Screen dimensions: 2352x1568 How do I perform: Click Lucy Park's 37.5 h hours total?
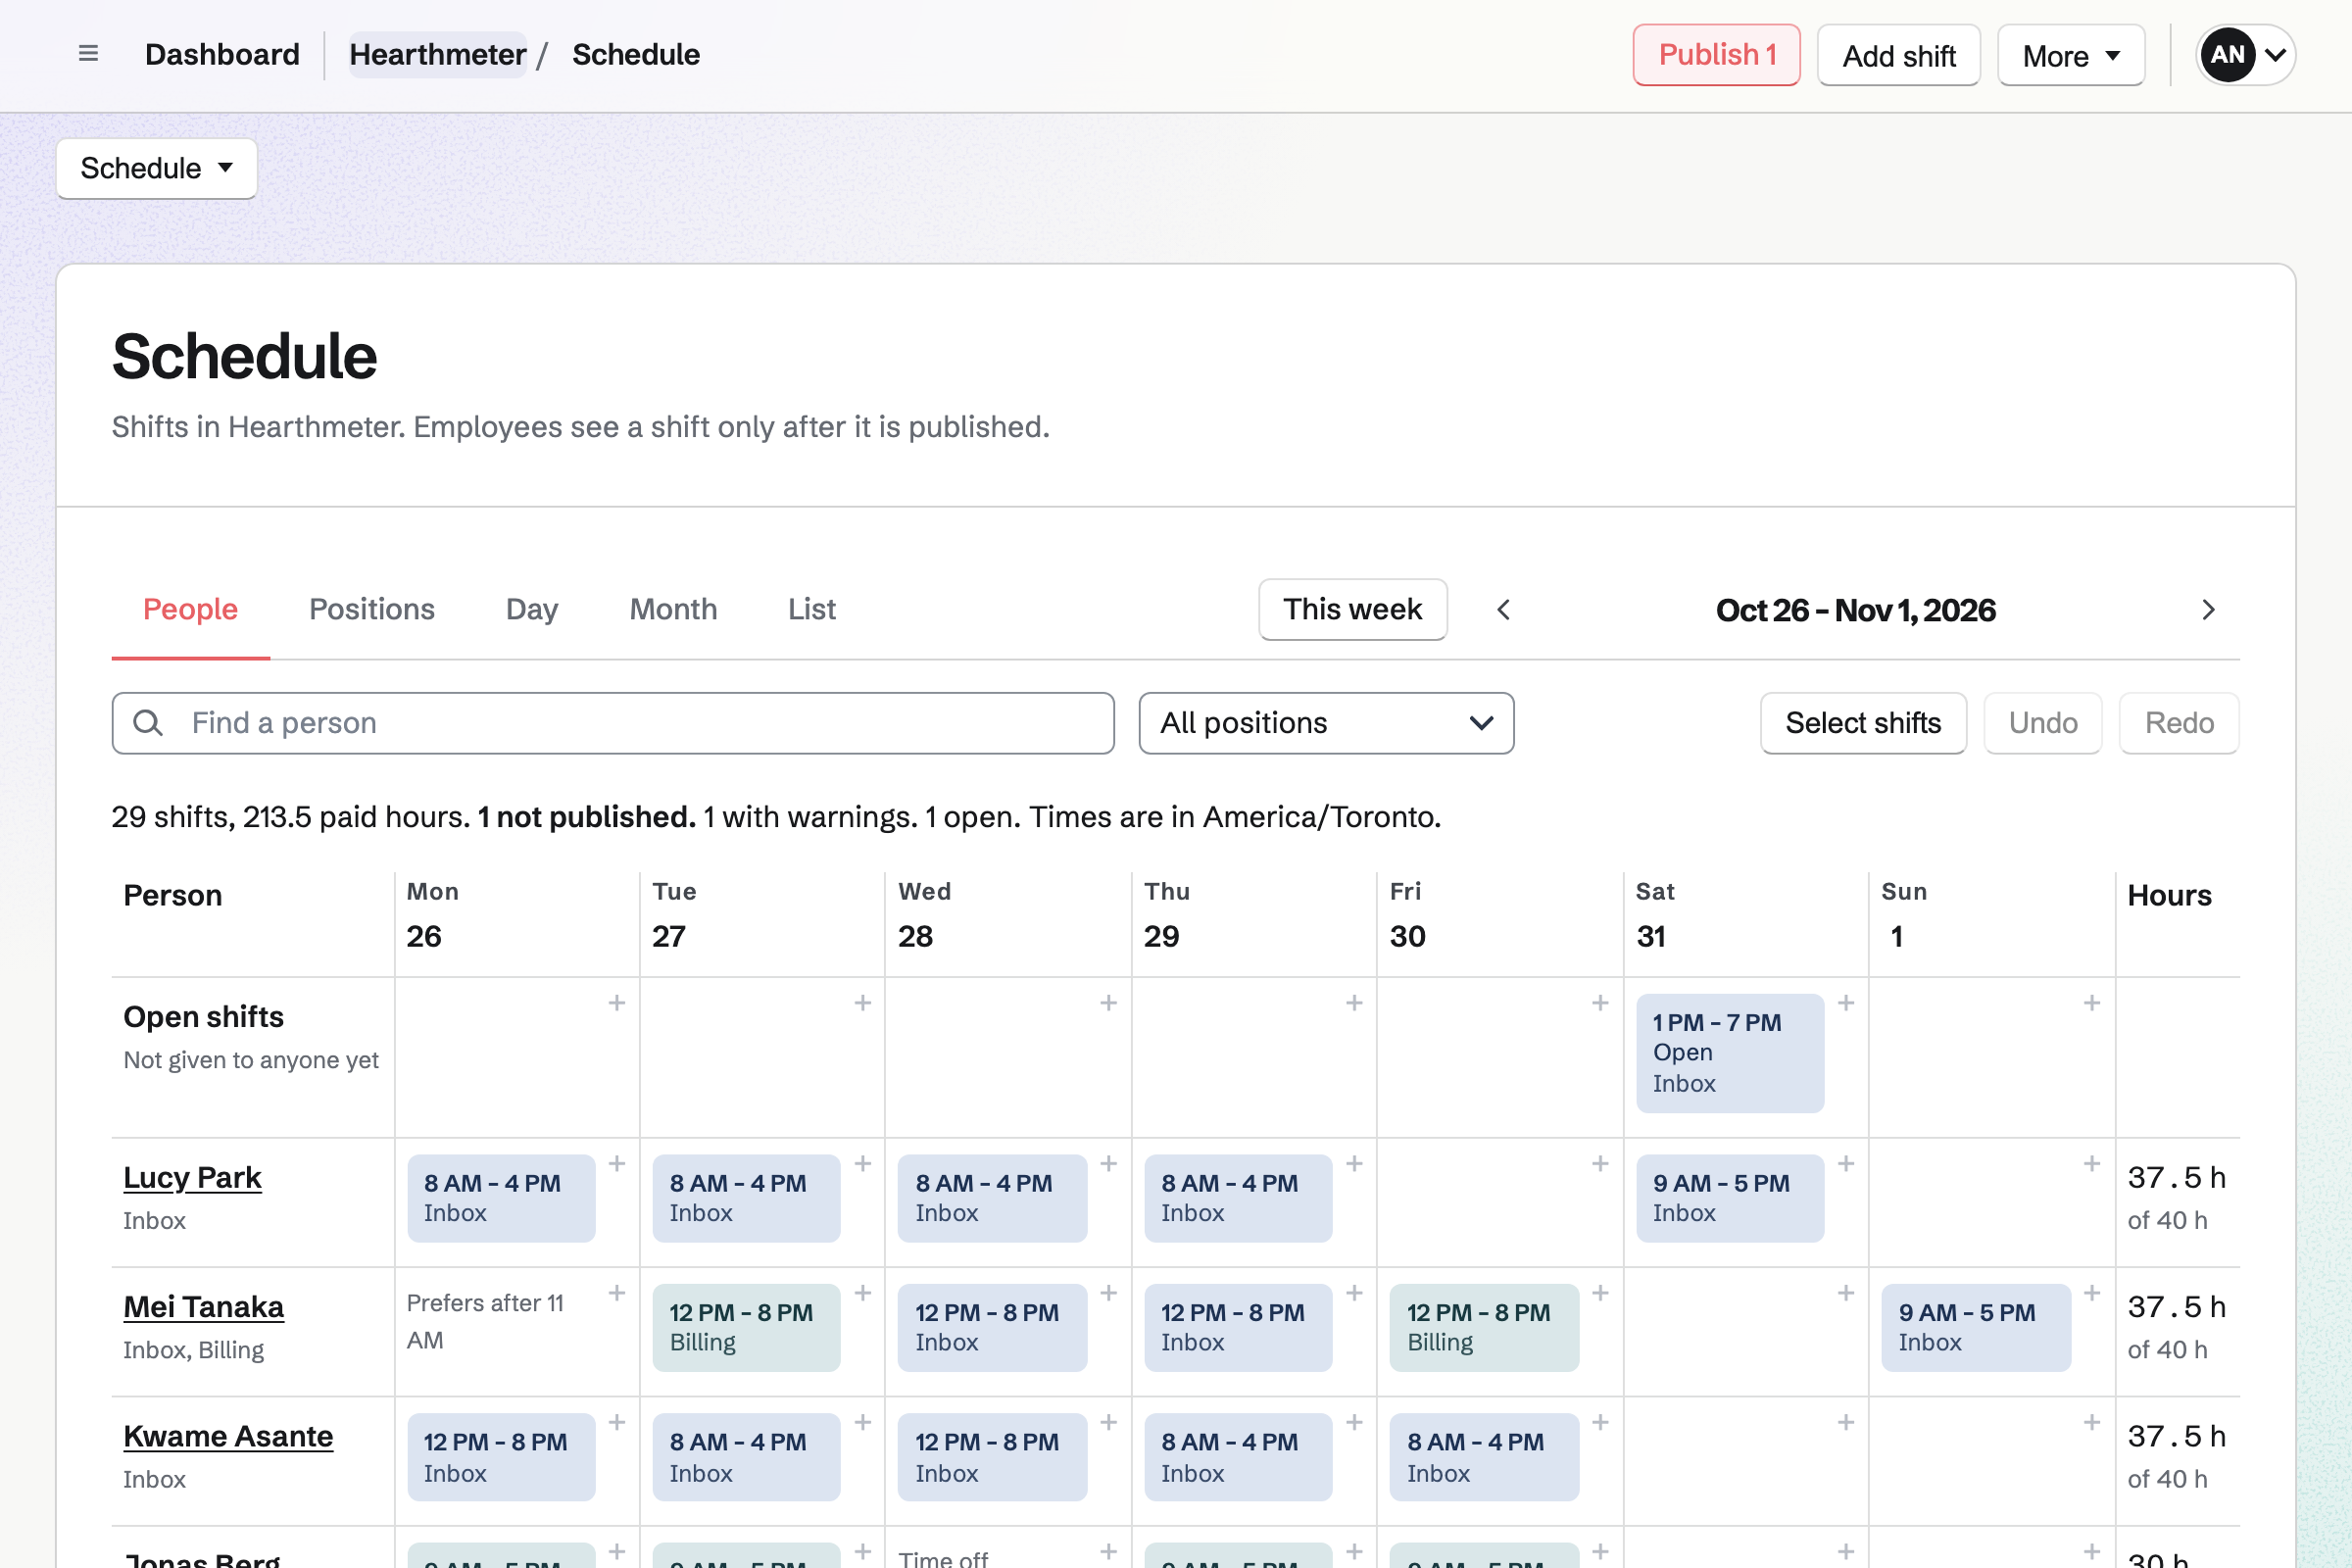click(2176, 1178)
